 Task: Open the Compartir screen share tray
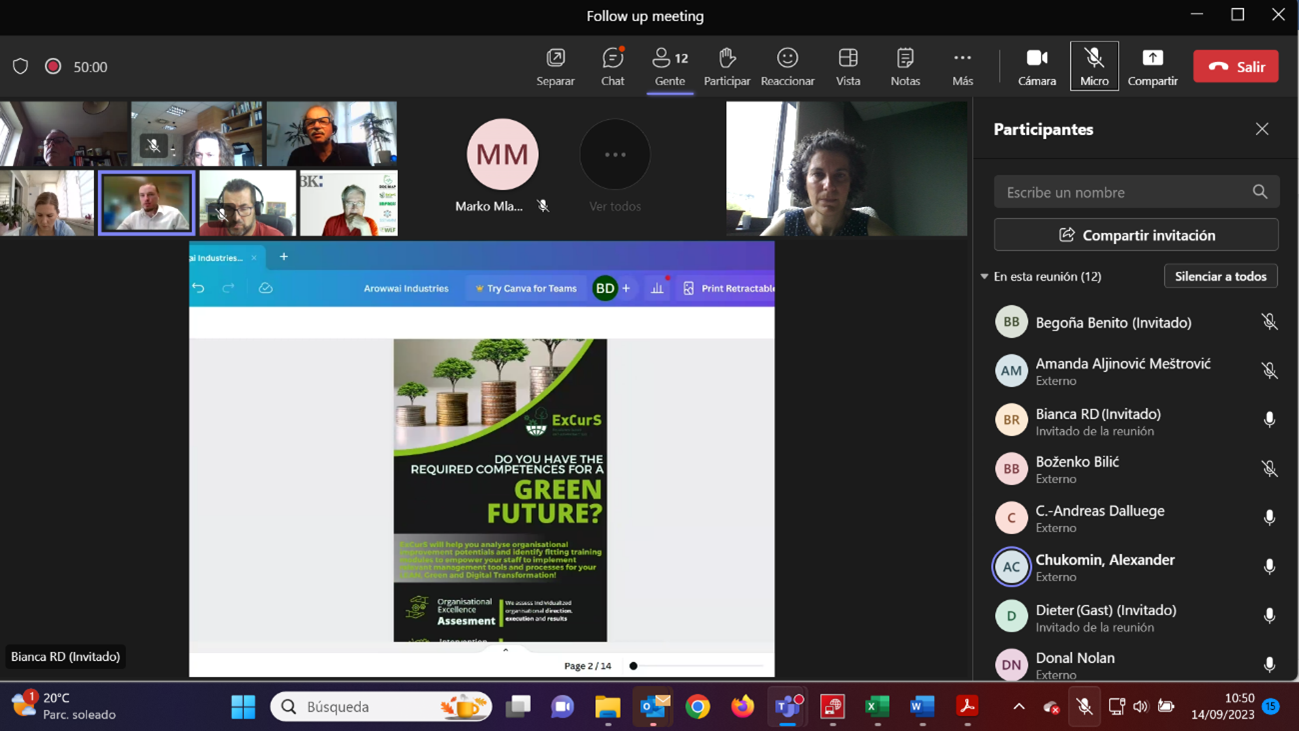pos(1153,67)
